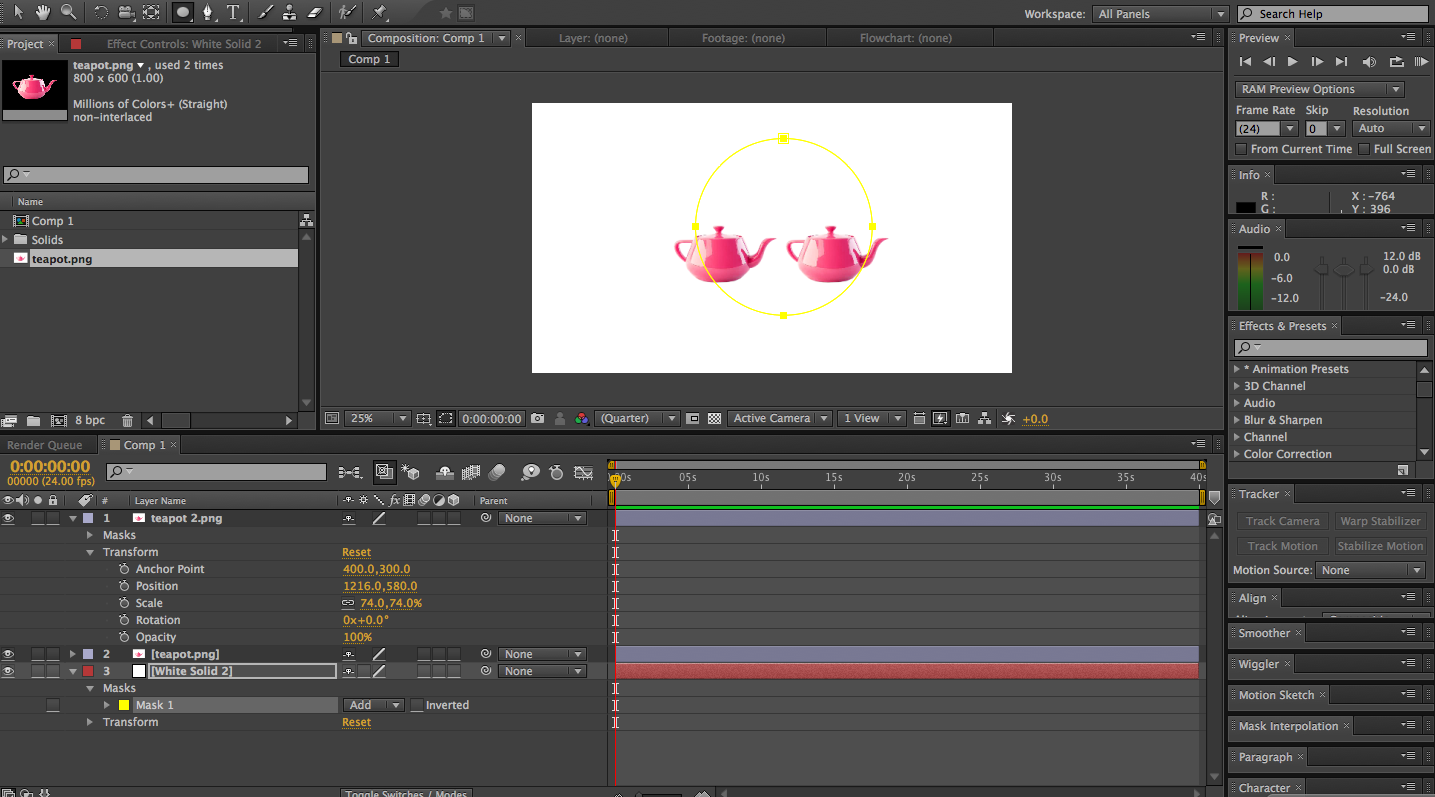This screenshot has width=1435, height=797.
Task: Jump to first frame in Preview panel
Action: 1246,62
